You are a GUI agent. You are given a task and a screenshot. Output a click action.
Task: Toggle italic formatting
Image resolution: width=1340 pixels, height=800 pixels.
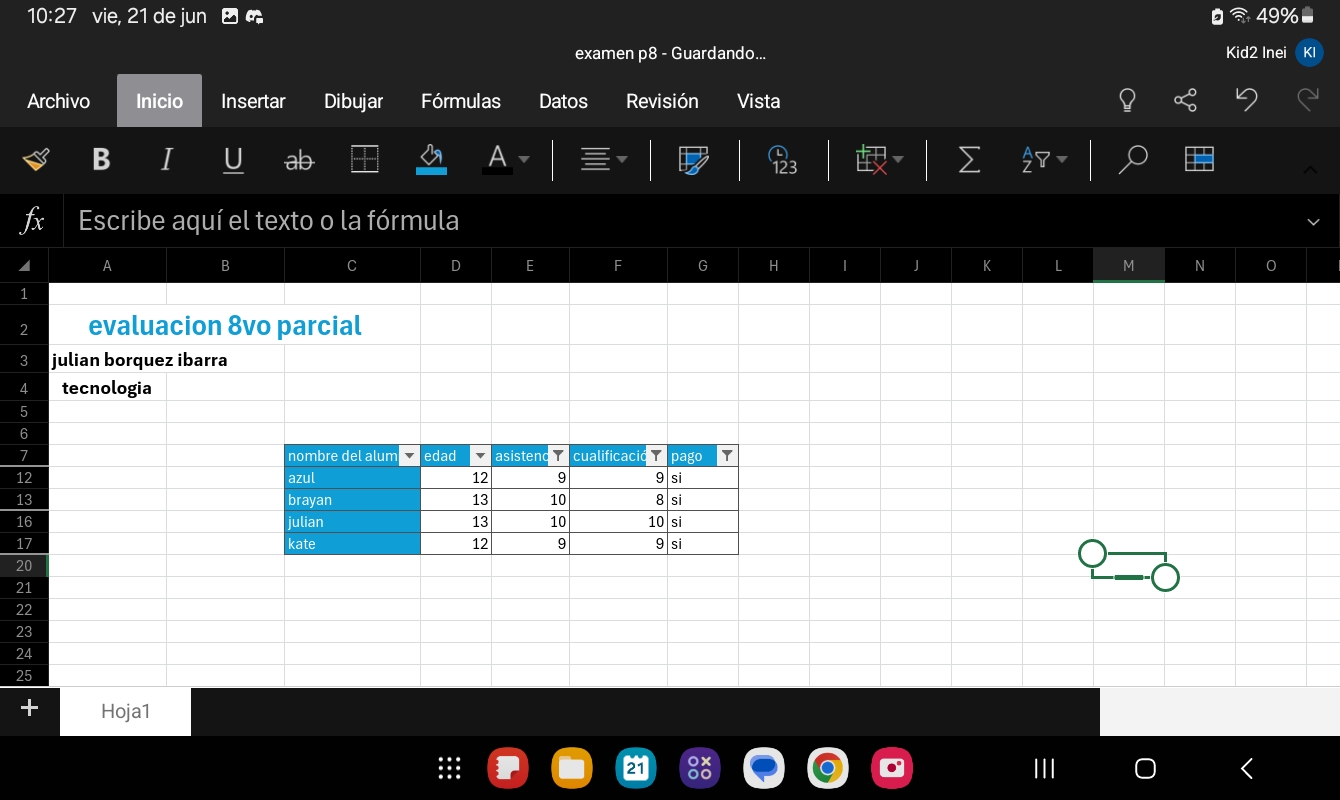point(167,160)
